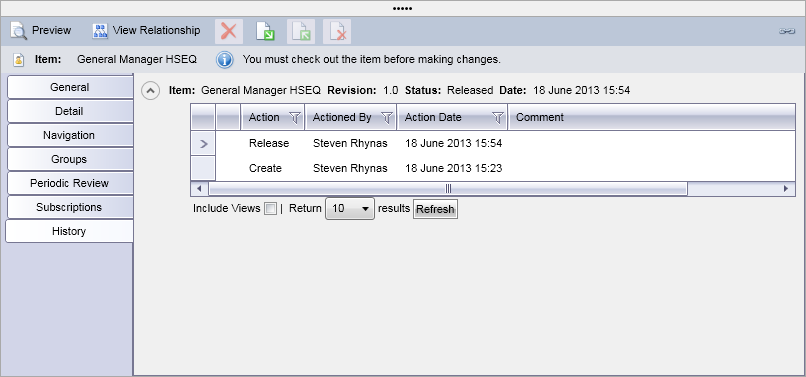
Task: Switch to the Detail tab
Action: click(70, 111)
